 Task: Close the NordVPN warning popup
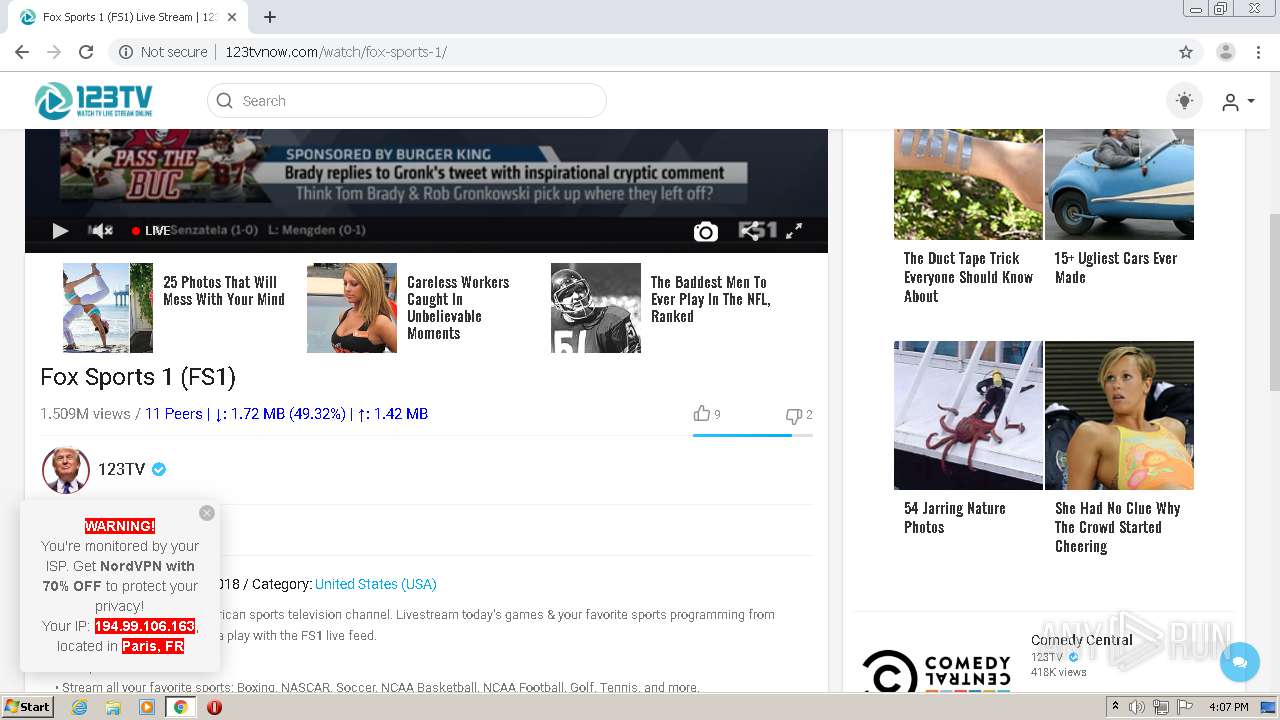[207, 513]
